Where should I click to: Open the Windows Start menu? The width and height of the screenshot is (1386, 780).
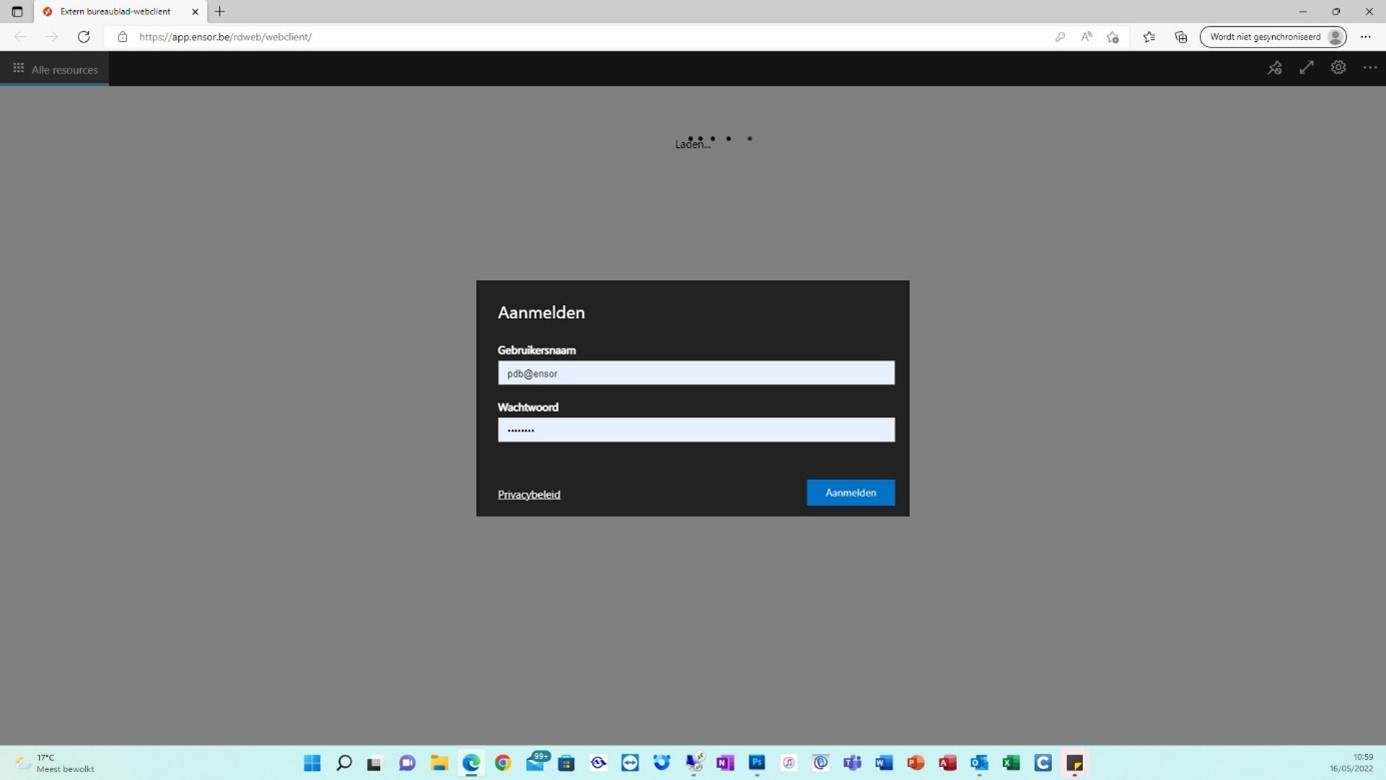tap(312, 763)
